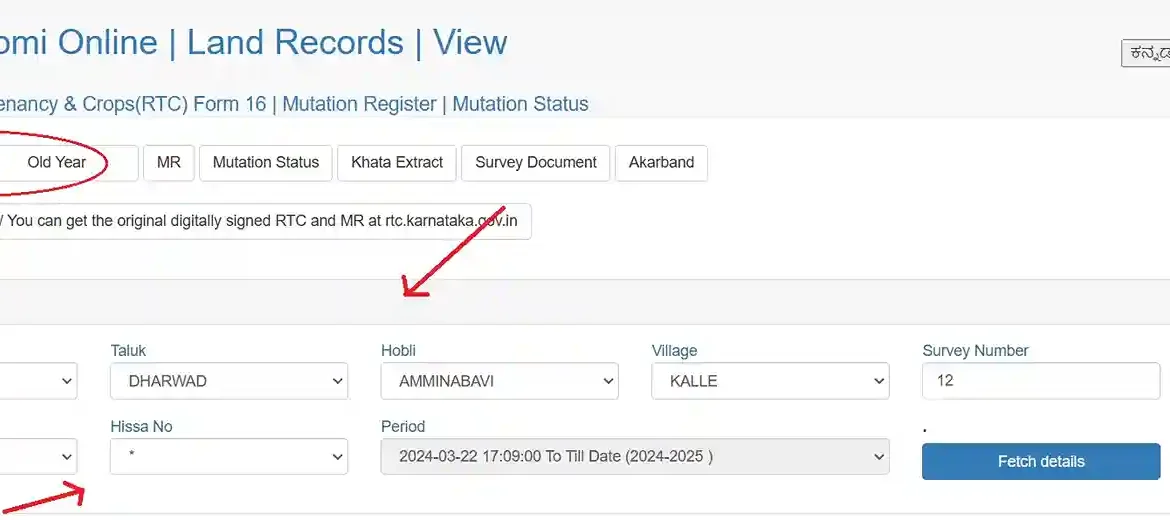1170x520 pixels.
Task: Open the Hissa No dropdown
Action: tap(229, 457)
